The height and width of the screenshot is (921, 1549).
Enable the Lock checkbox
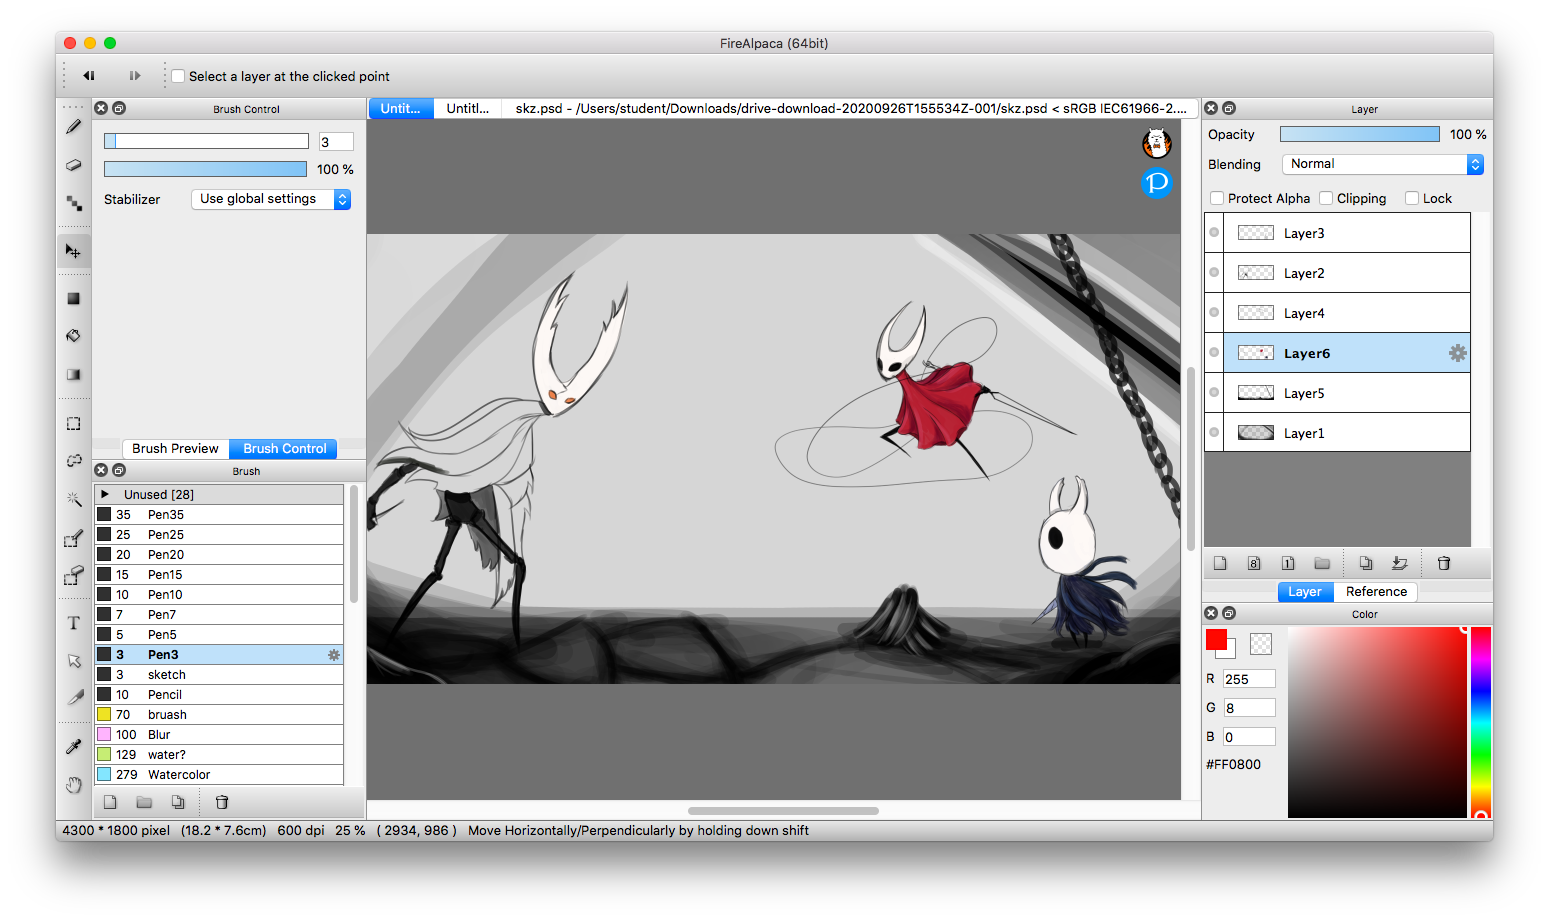[1412, 198]
